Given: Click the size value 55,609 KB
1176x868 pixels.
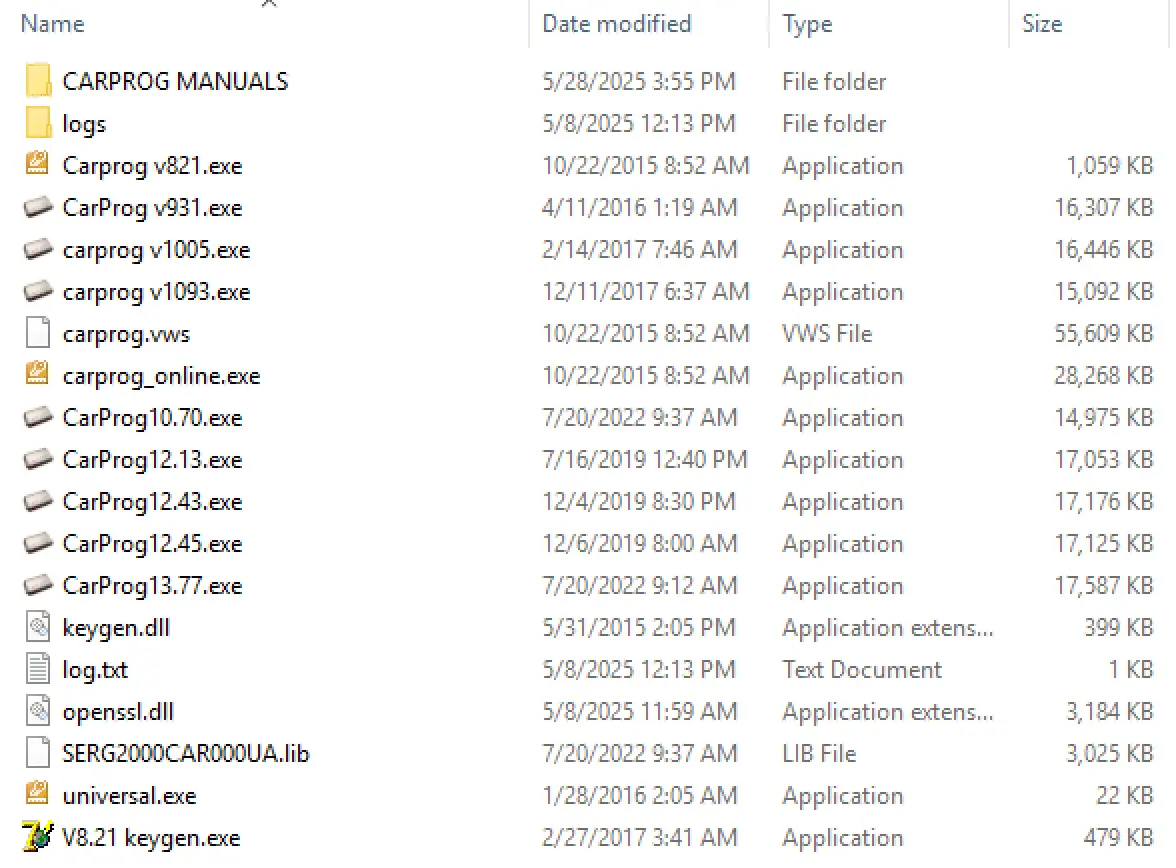Looking at the screenshot, I should point(1103,333).
